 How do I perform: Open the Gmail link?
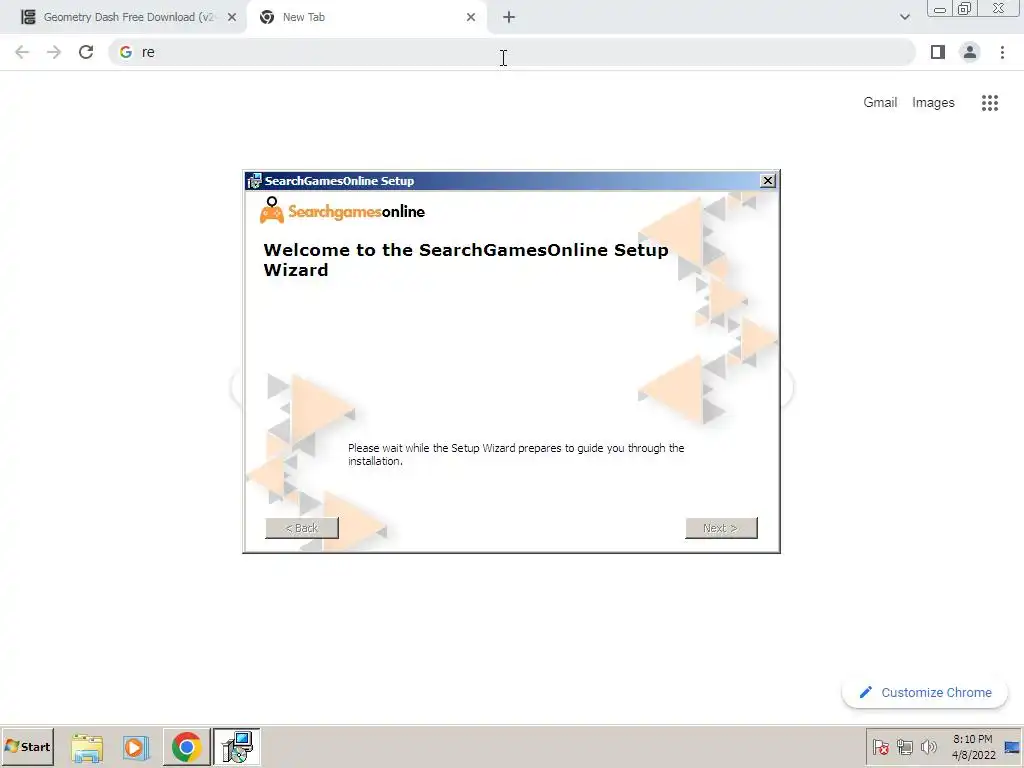(x=880, y=103)
